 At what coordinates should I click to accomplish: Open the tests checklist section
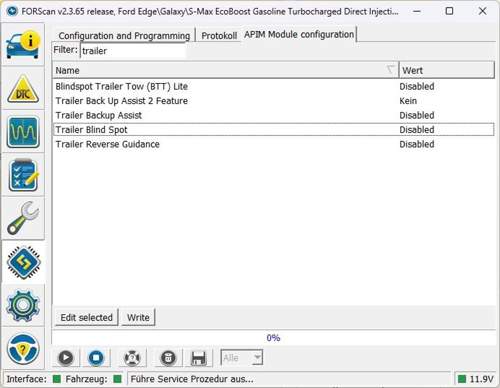click(23, 176)
